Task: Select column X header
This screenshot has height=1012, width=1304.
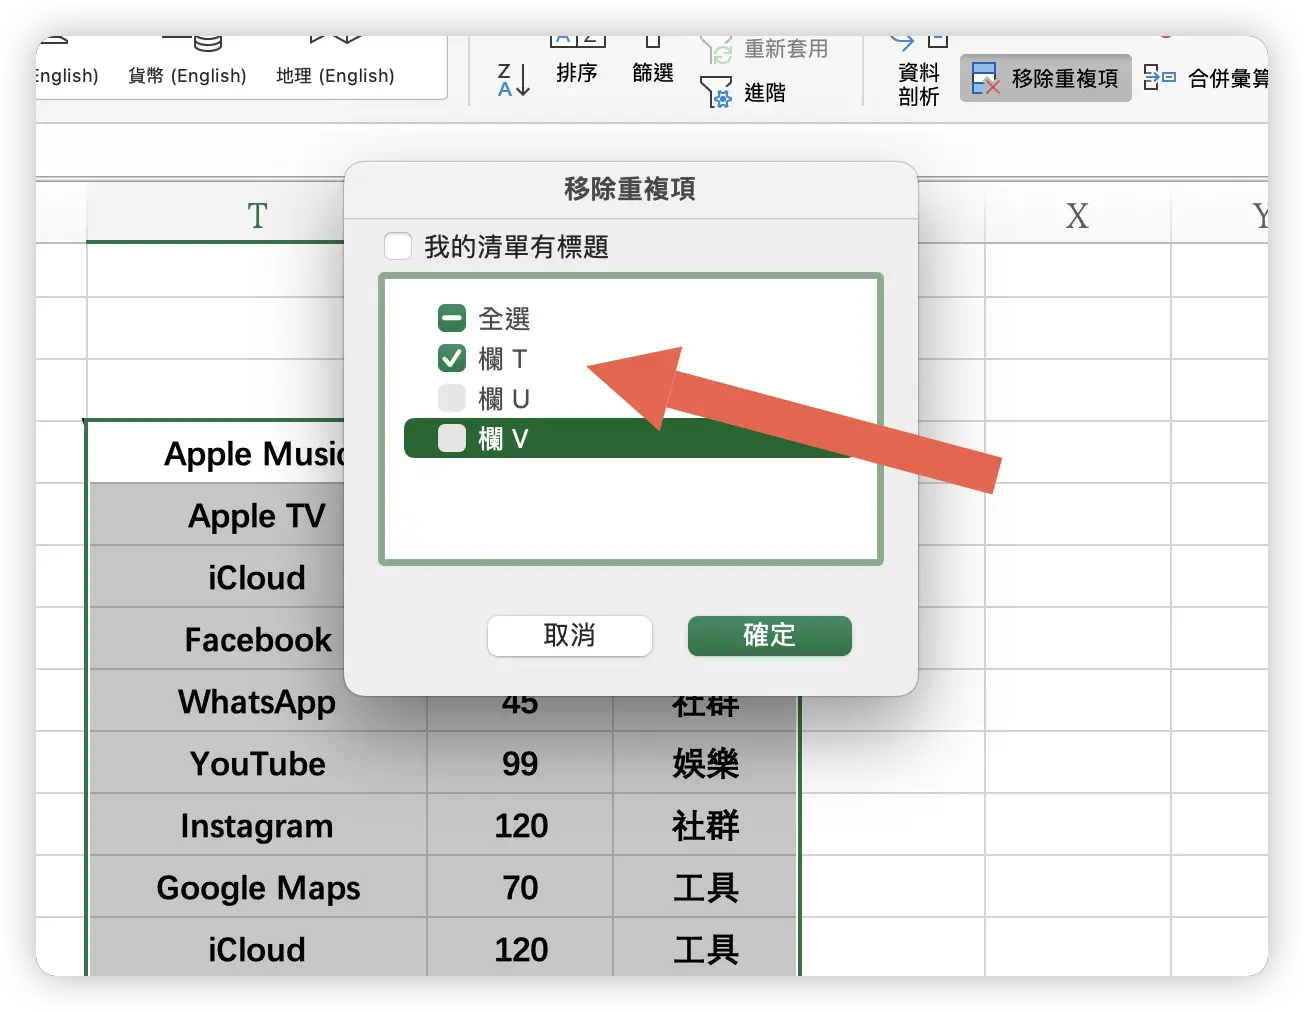Action: click(x=1077, y=215)
